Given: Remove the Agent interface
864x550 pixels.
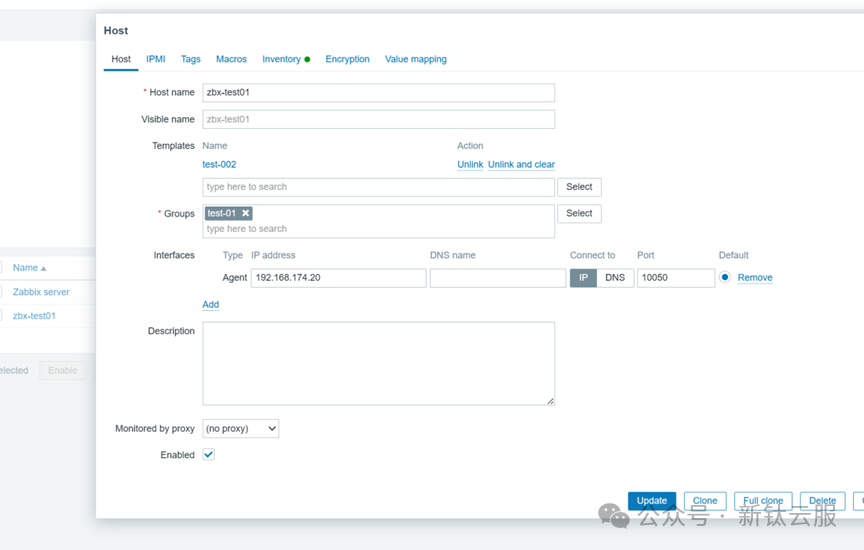Looking at the screenshot, I should [755, 277].
